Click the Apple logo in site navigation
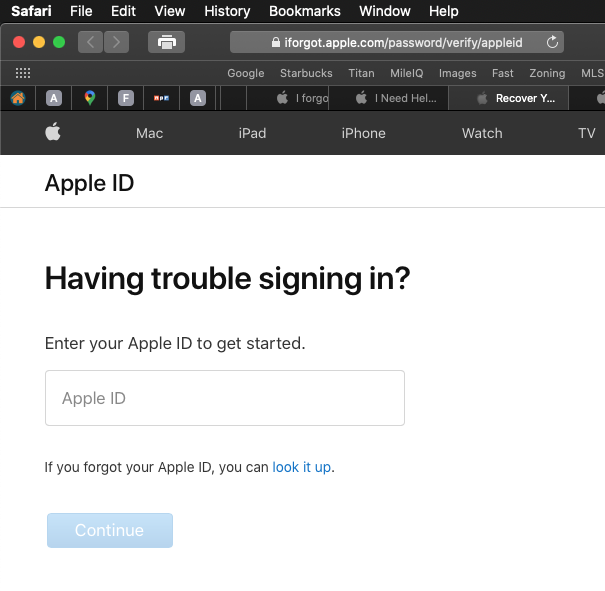The image size is (605, 591). [x=53, y=132]
